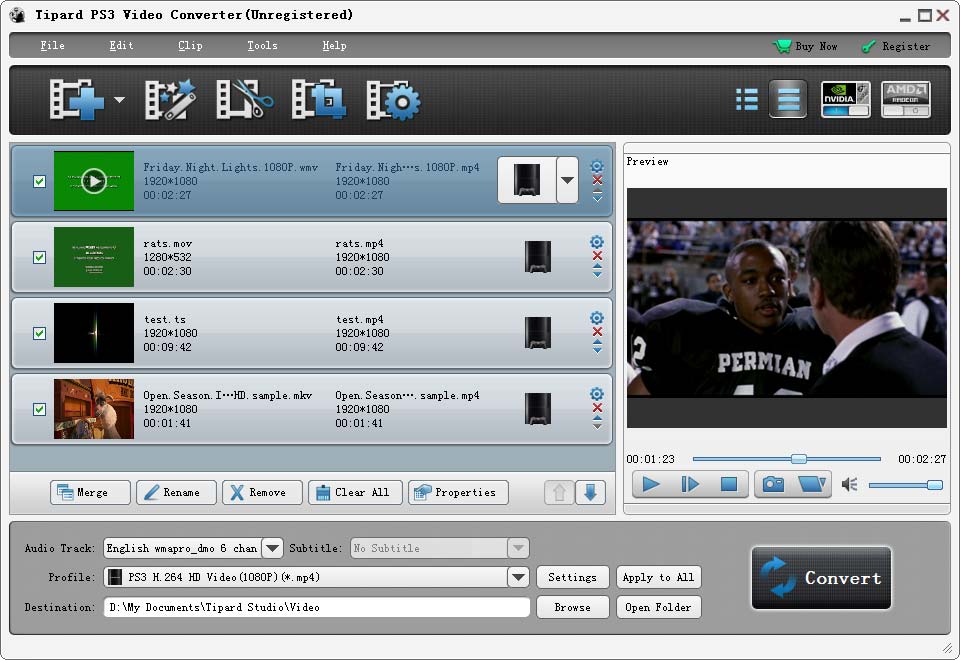Open settings gear for Open.Season row
Image resolution: width=960 pixels, height=660 pixels.
pos(597,394)
